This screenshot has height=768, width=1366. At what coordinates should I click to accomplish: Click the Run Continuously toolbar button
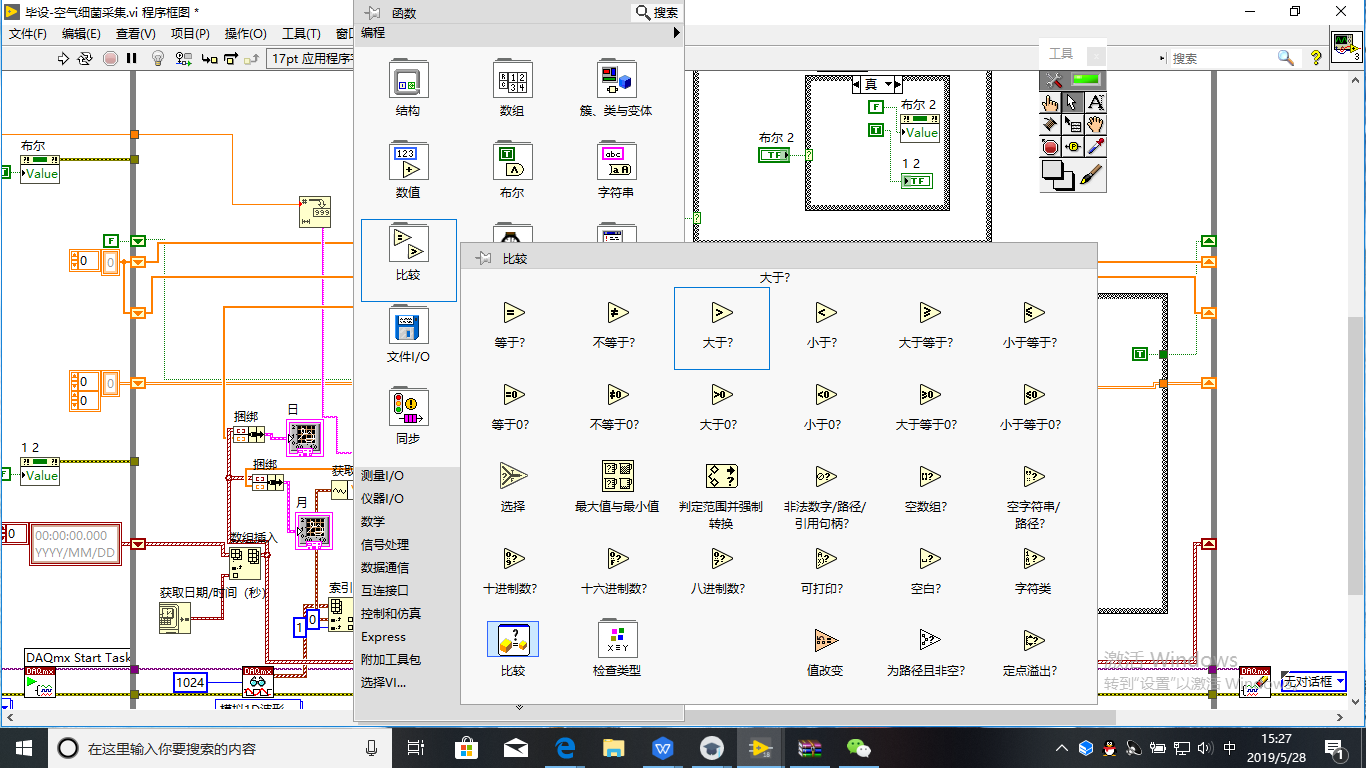point(87,58)
